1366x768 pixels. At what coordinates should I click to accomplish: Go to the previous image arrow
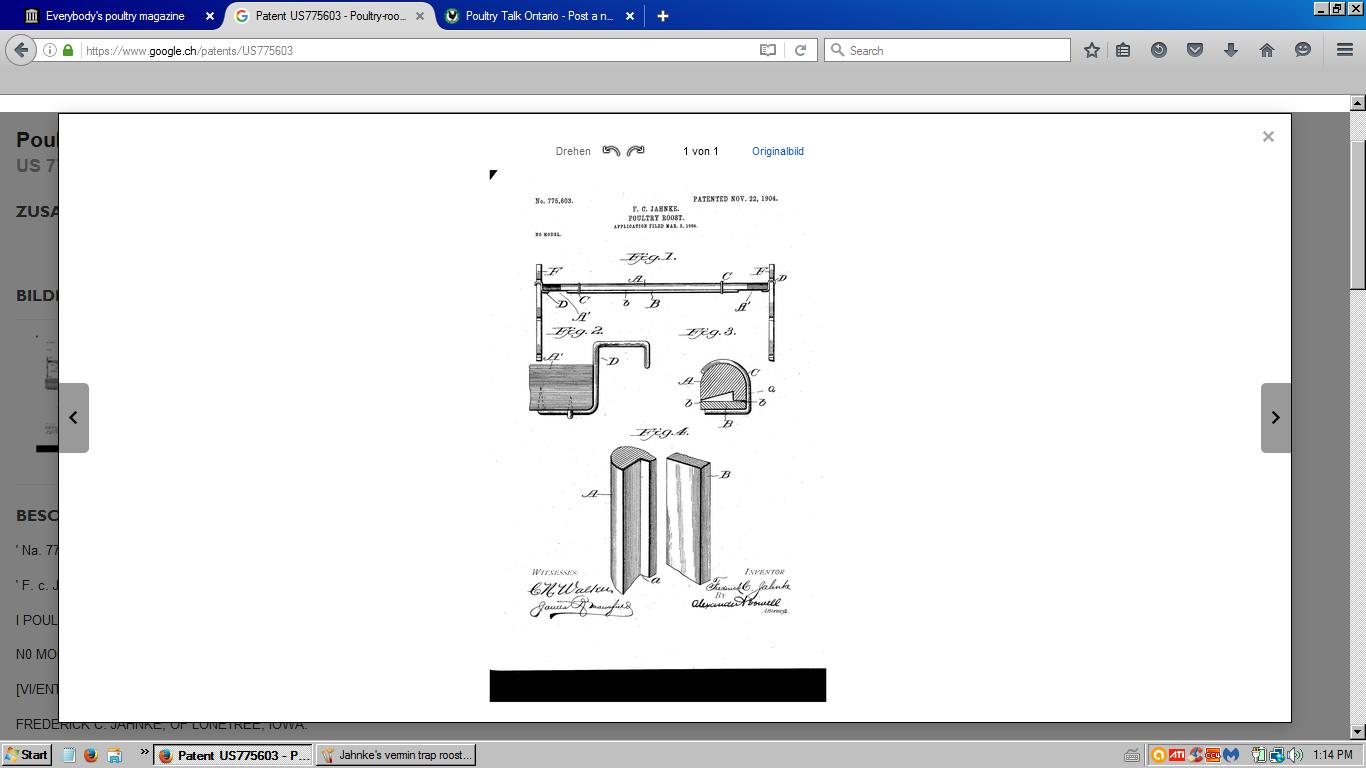click(73, 418)
